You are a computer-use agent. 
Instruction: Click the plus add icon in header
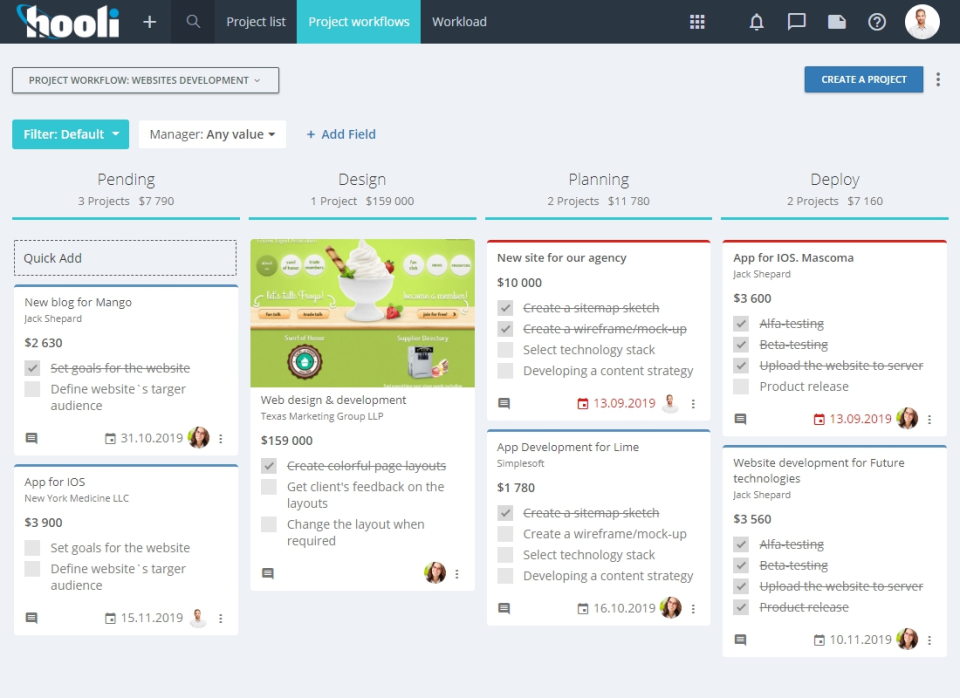point(149,22)
